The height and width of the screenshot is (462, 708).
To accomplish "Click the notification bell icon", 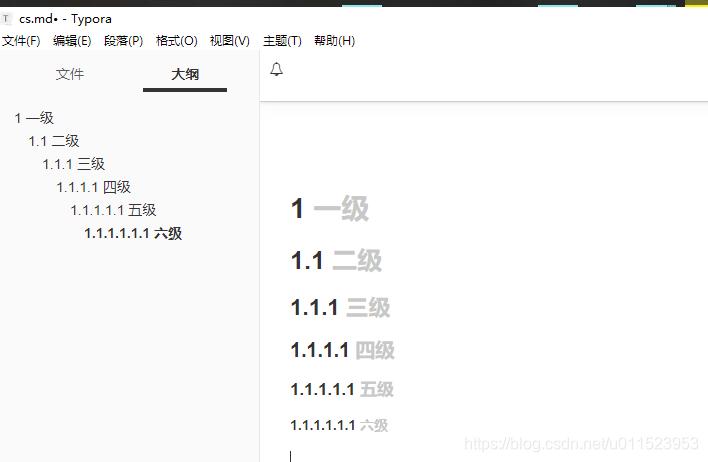I will 276,69.
